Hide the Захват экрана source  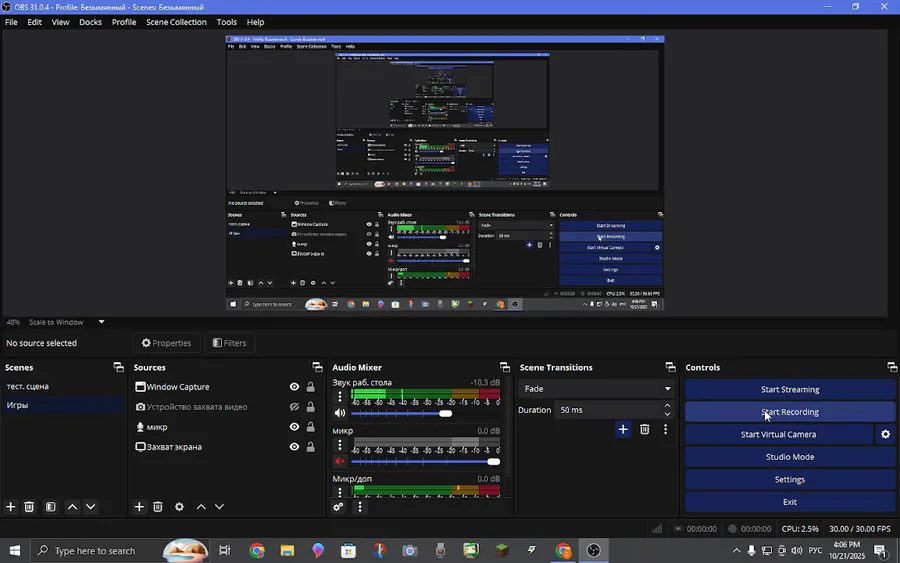coord(294,447)
